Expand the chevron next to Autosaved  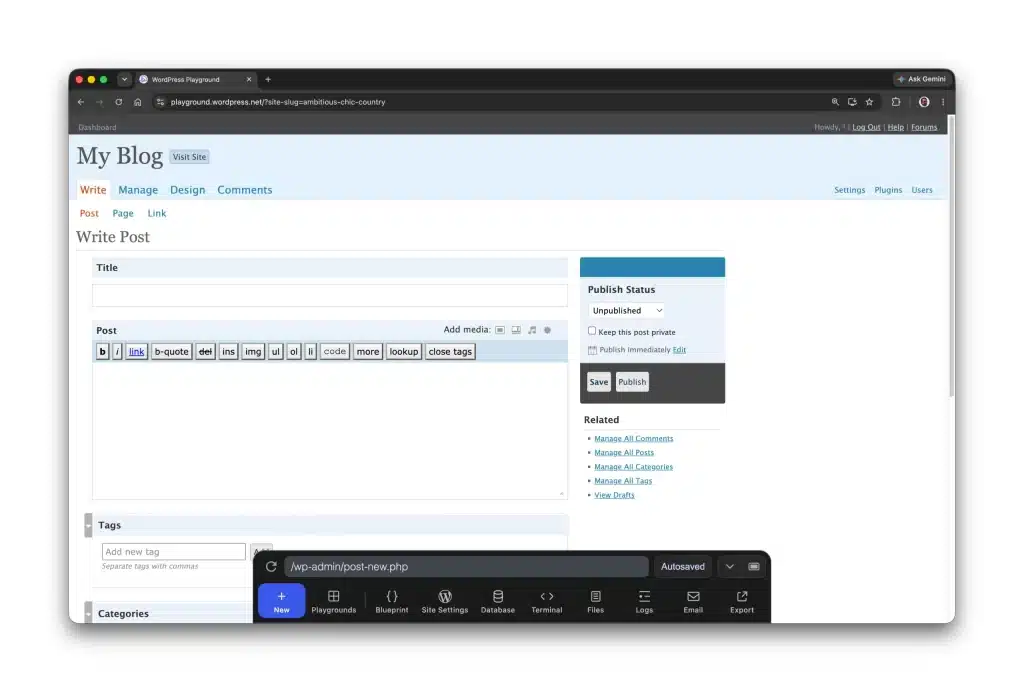[x=729, y=567]
